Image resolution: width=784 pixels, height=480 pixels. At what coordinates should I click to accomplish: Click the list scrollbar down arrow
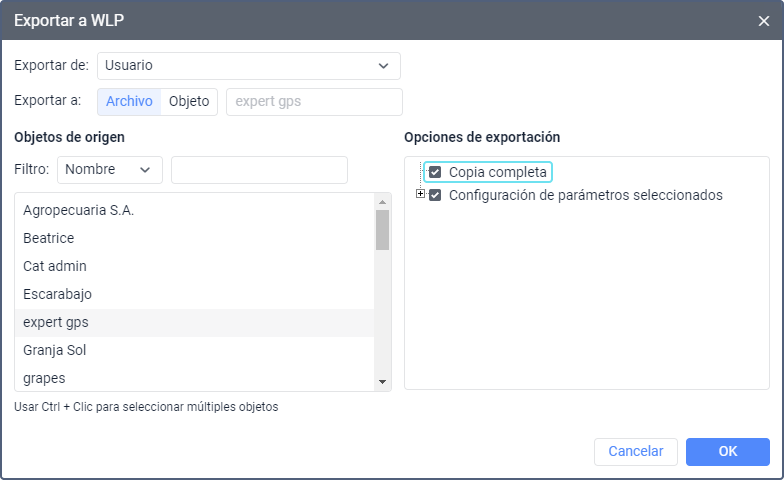(x=382, y=383)
